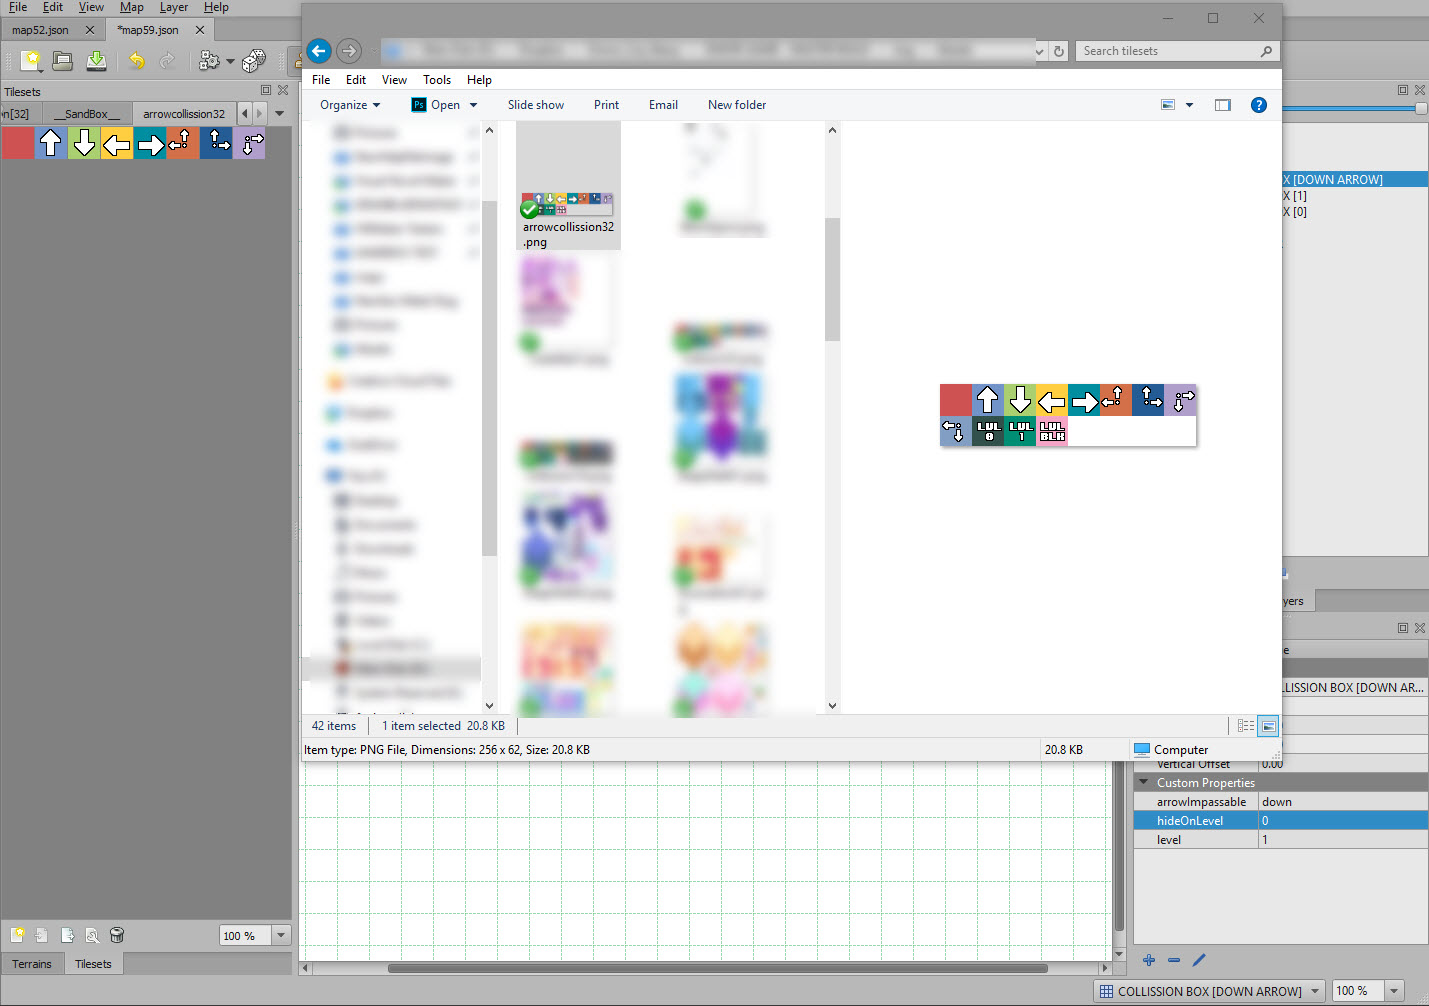Screen dimensions: 1429x1006
Task: Open the Organize dropdown in Explorer
Action: (350, 105)
